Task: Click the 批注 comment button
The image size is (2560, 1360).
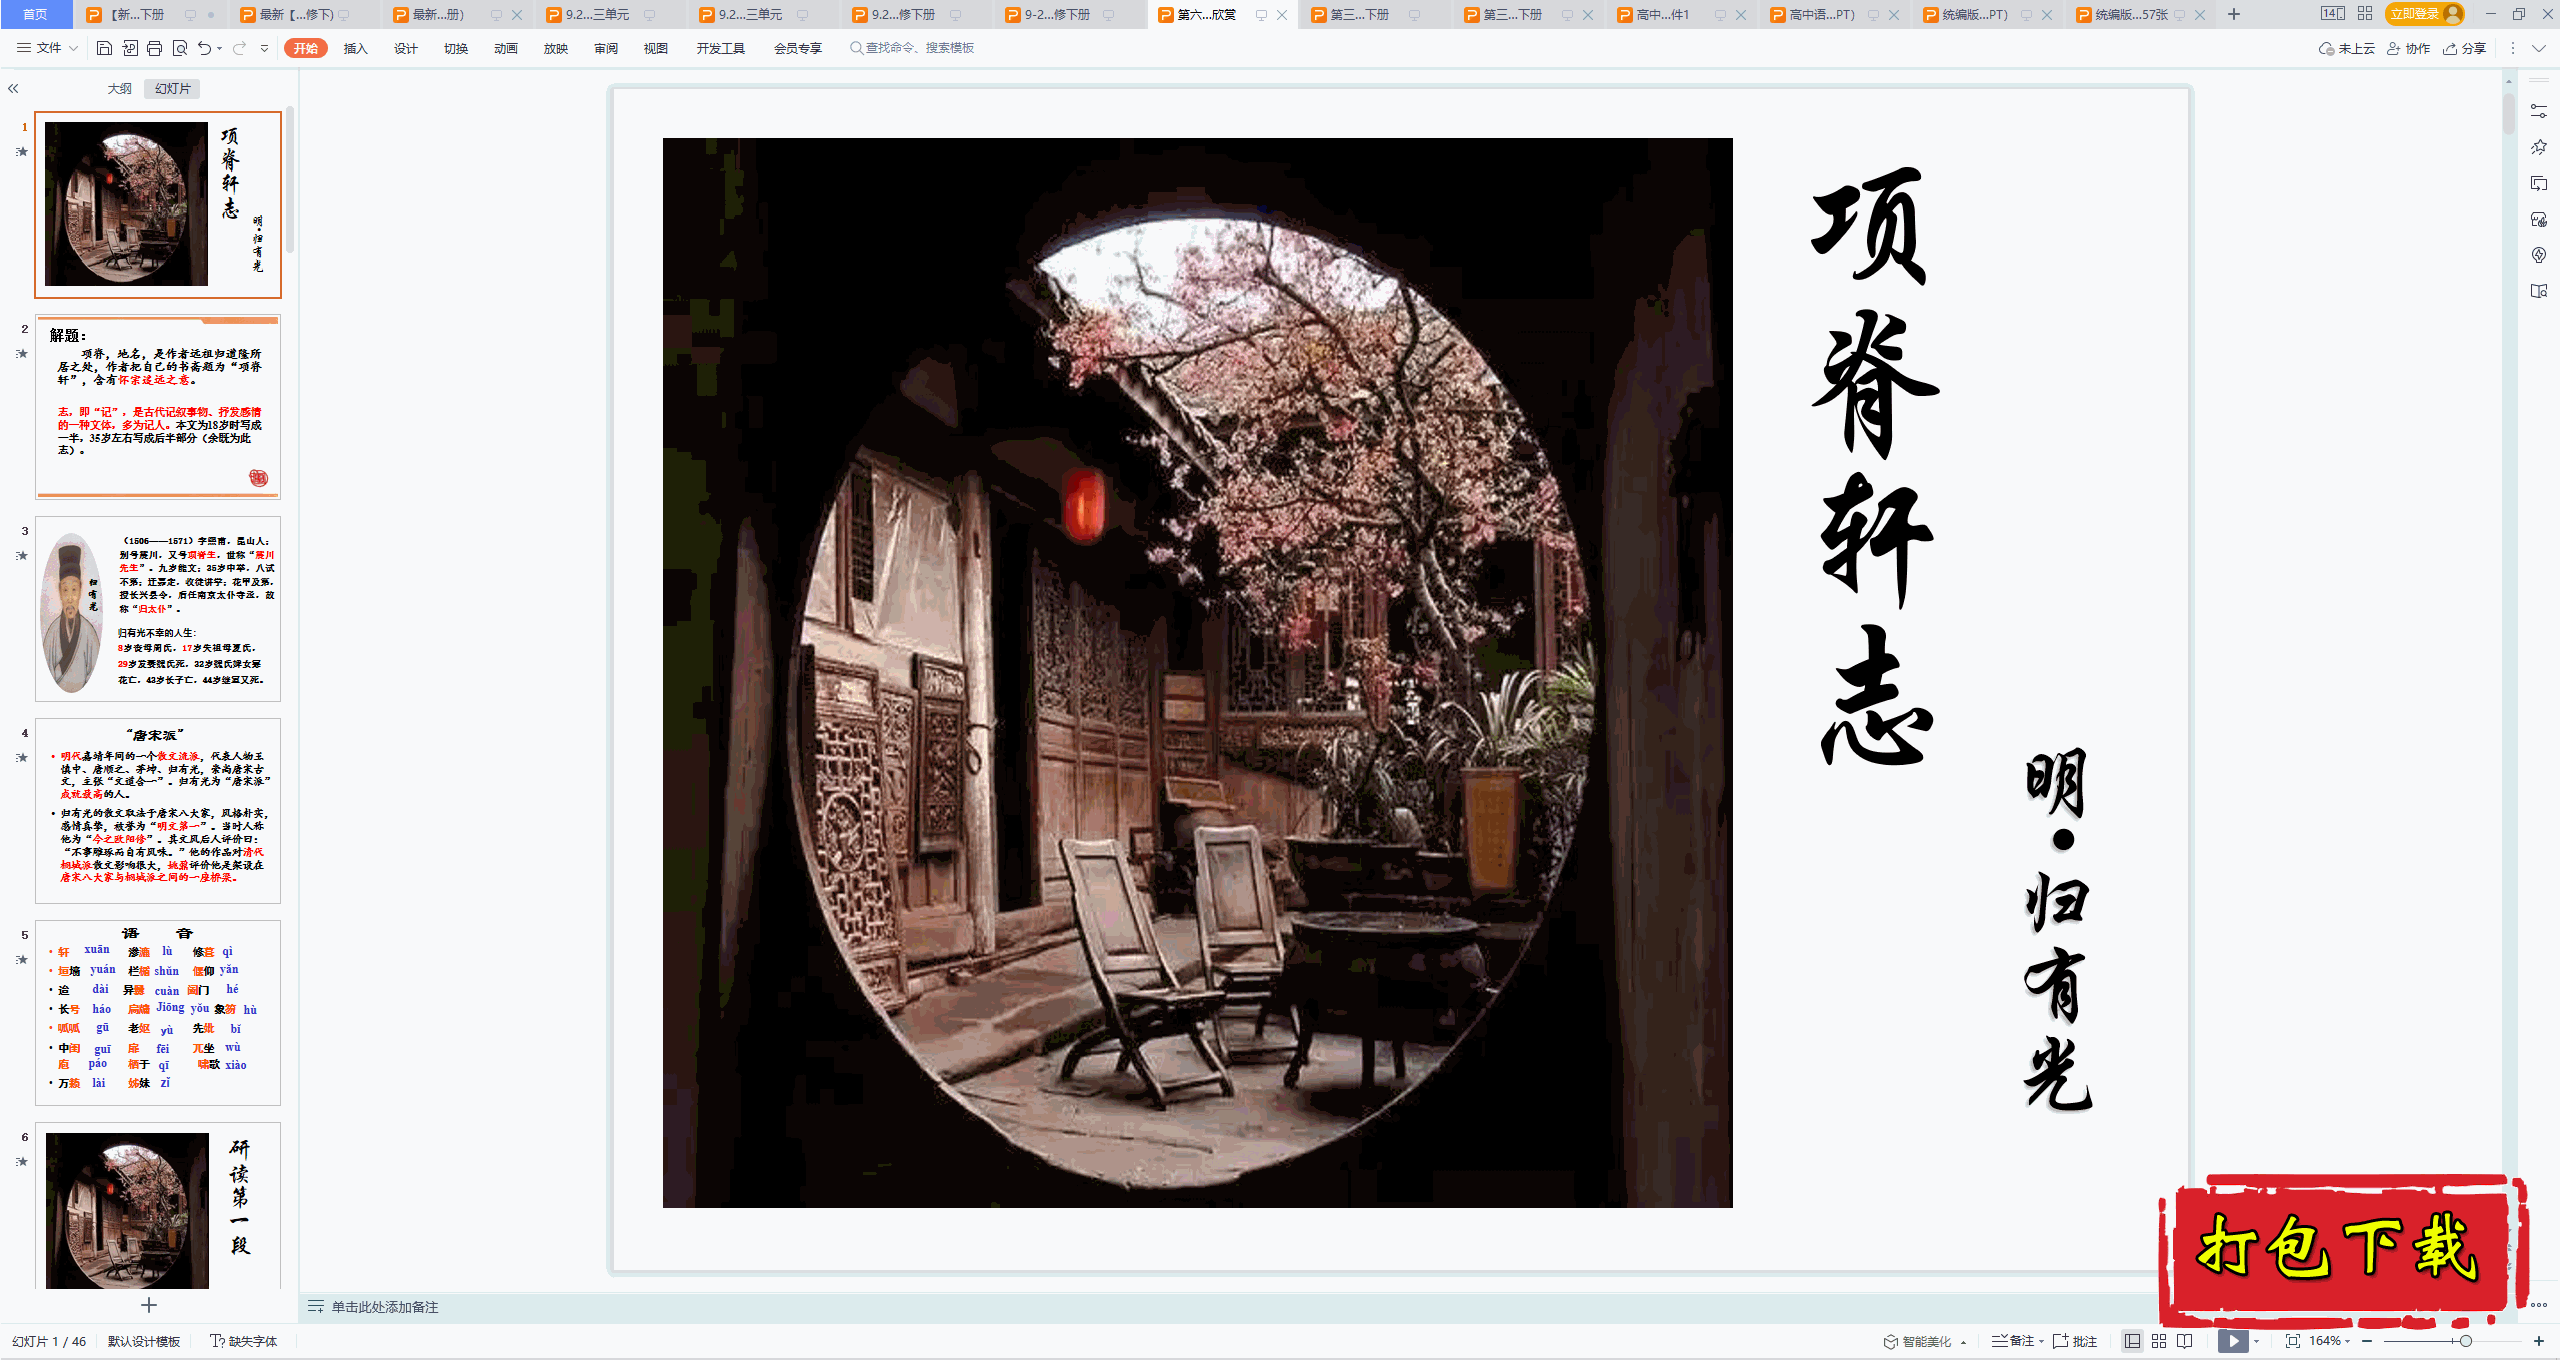Action: tap(2075, 1341)
